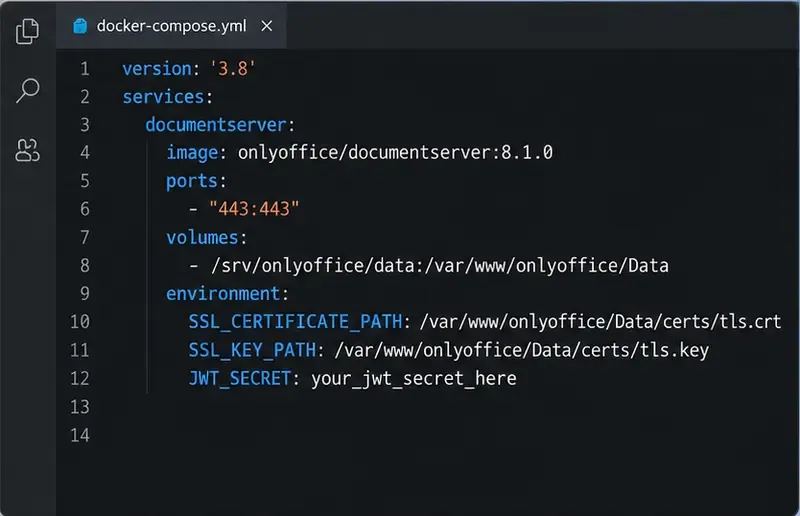Click the 'ports' key
Screen dimensions: 800x516
click(192, 182)
